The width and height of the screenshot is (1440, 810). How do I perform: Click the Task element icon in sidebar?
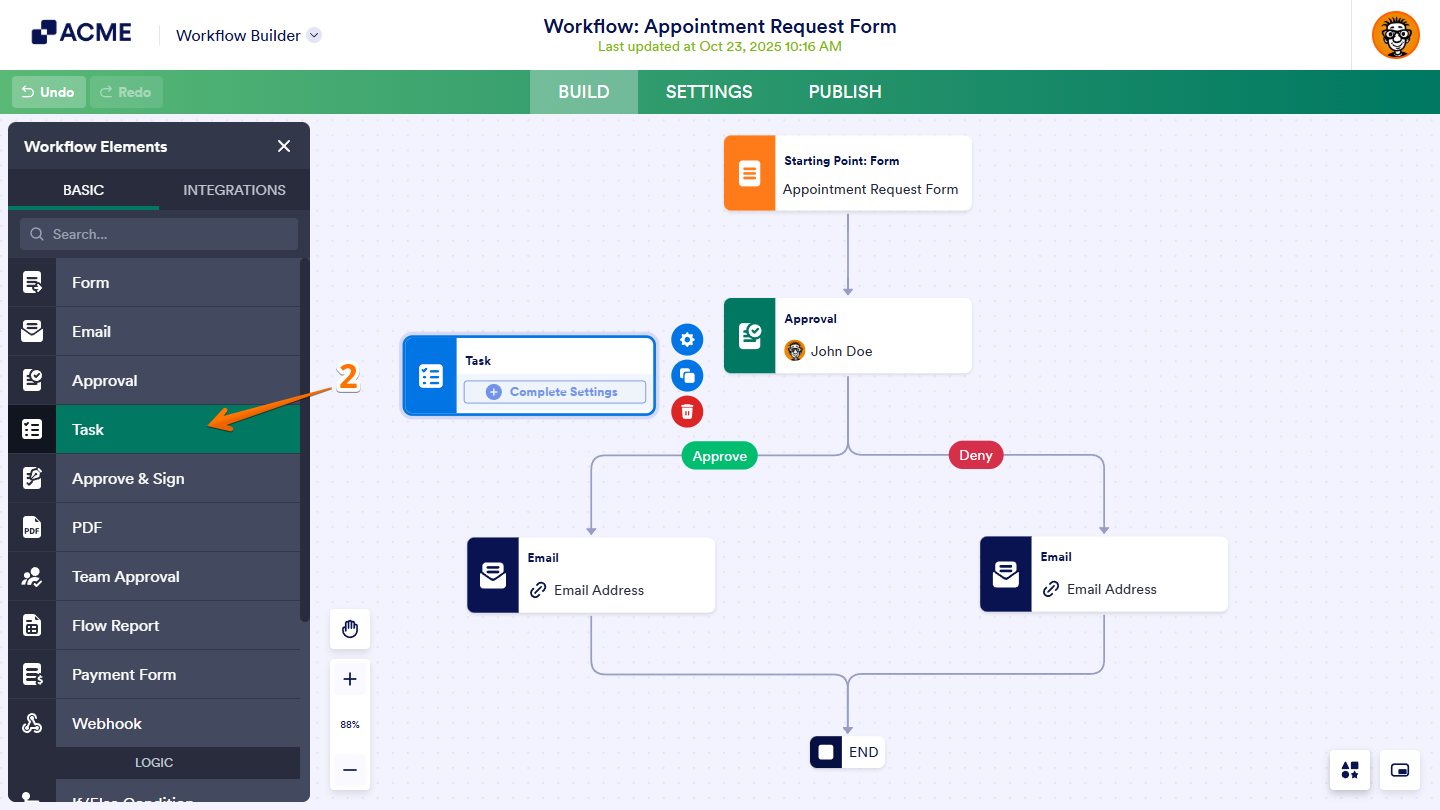coord(32,430)
